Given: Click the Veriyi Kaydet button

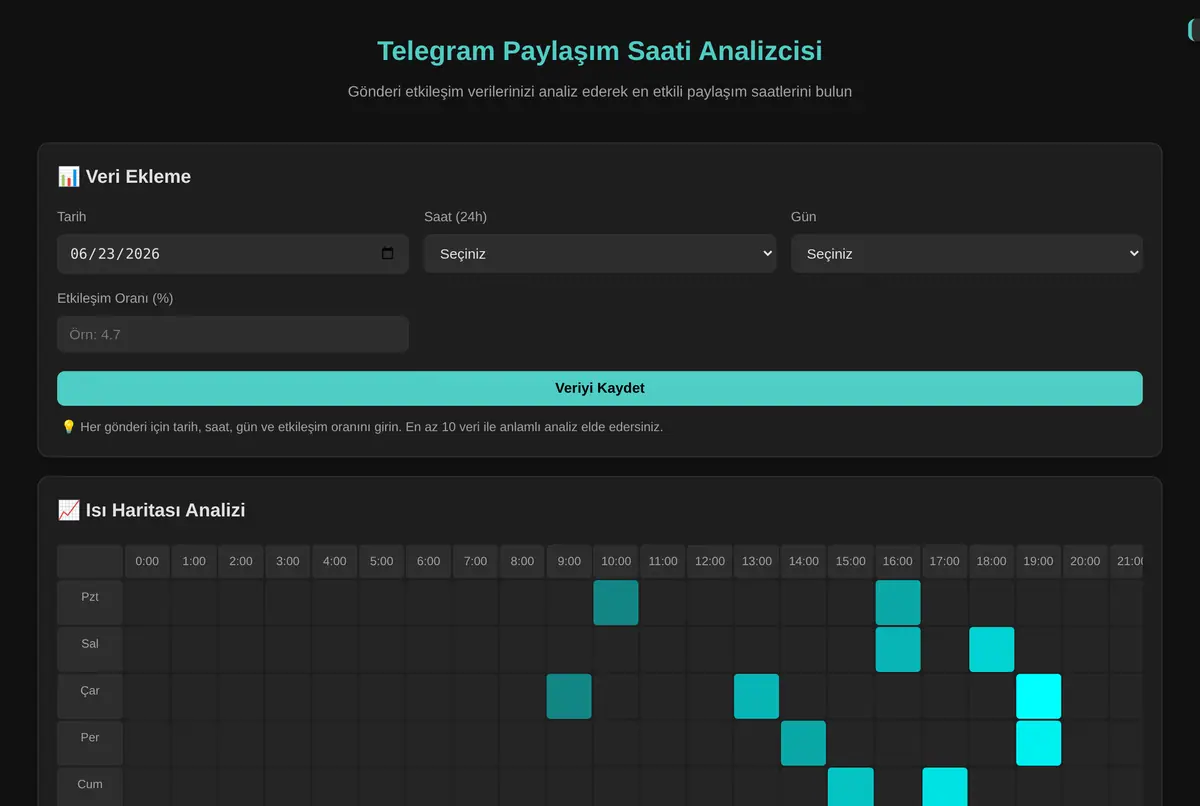Looking at the screenshot, I should point(600,388).
